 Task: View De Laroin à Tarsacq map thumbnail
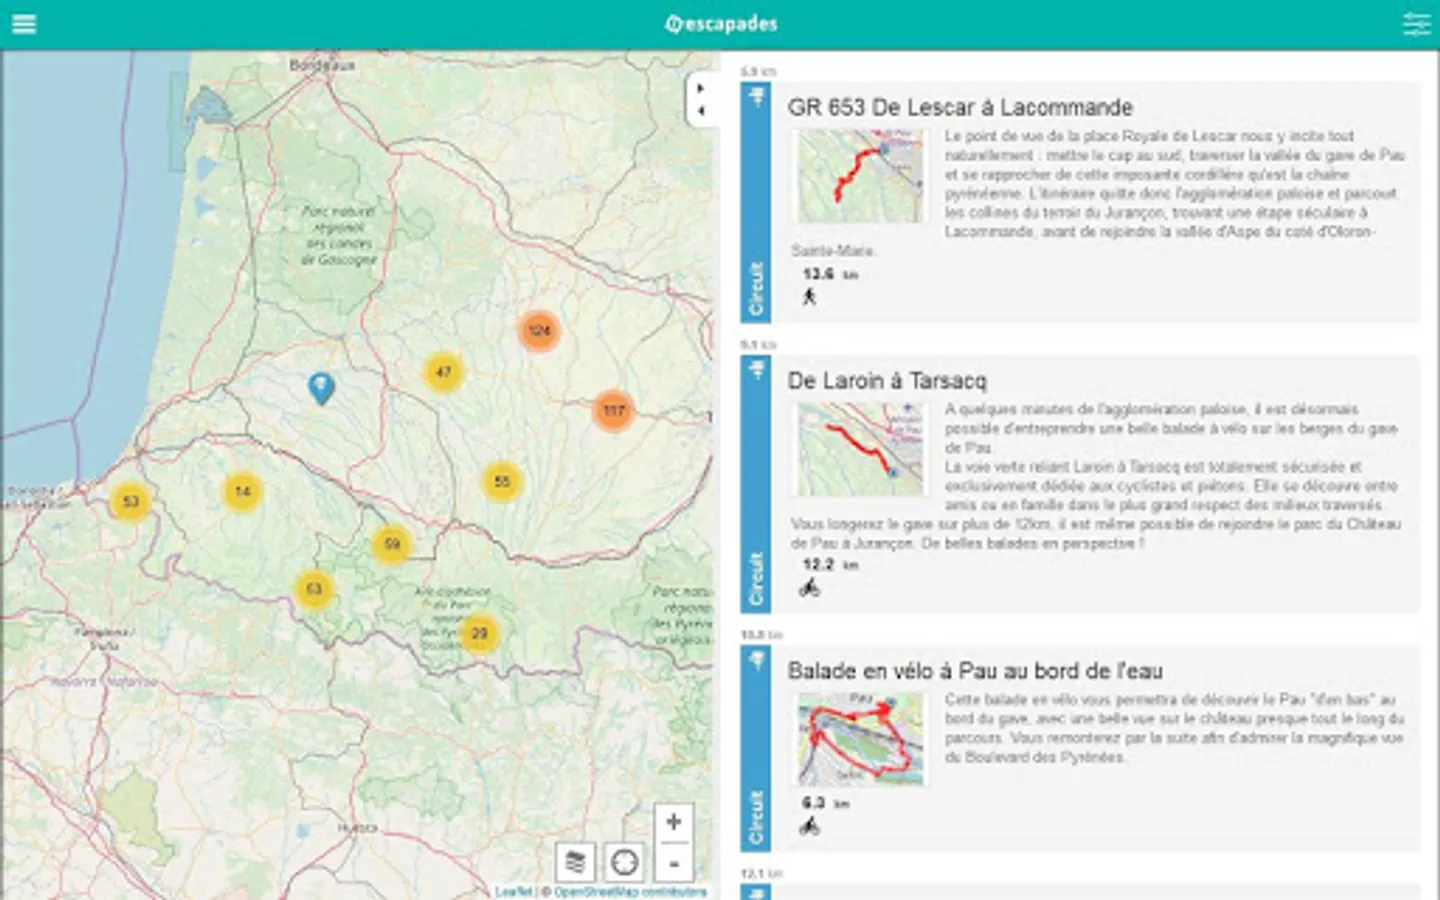coord(860,449)
